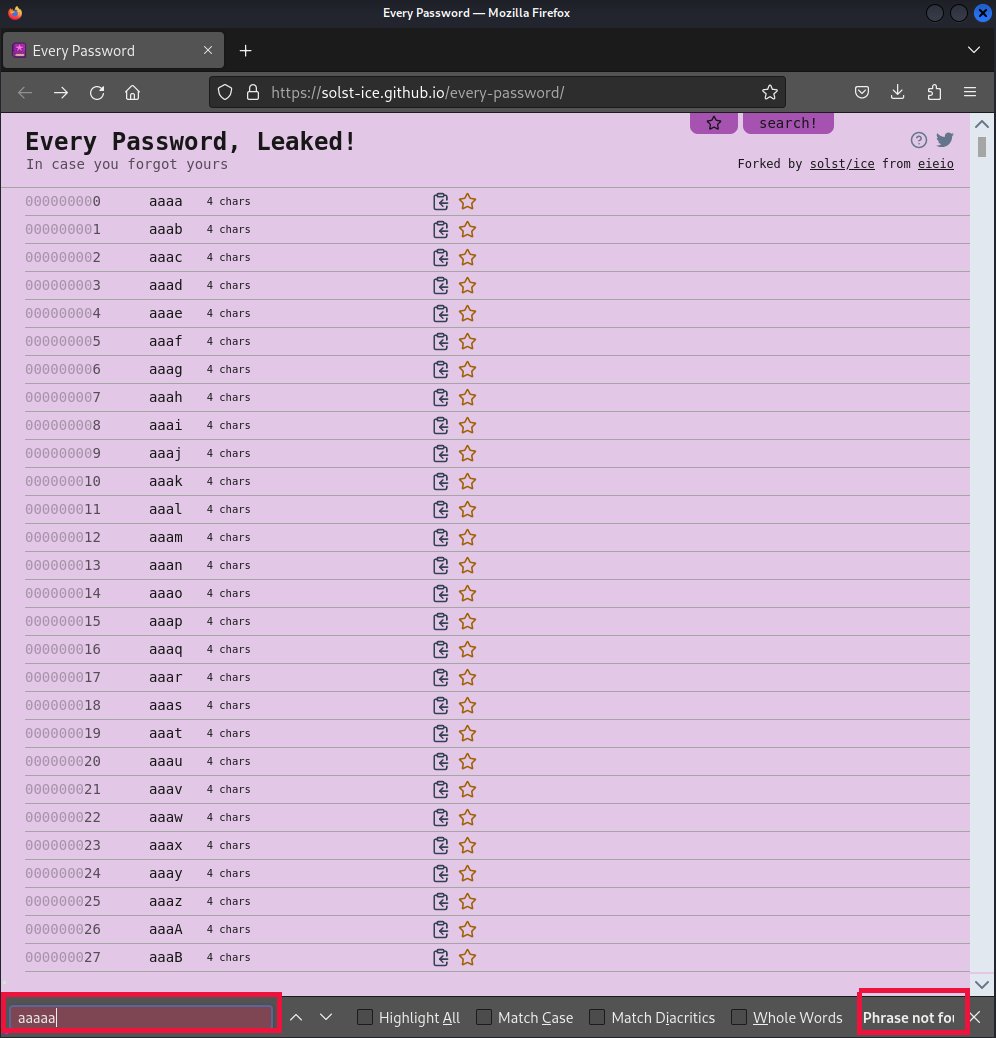Favorite password aaao
This screenshot has height=1038, width=996.
point(467,594)
